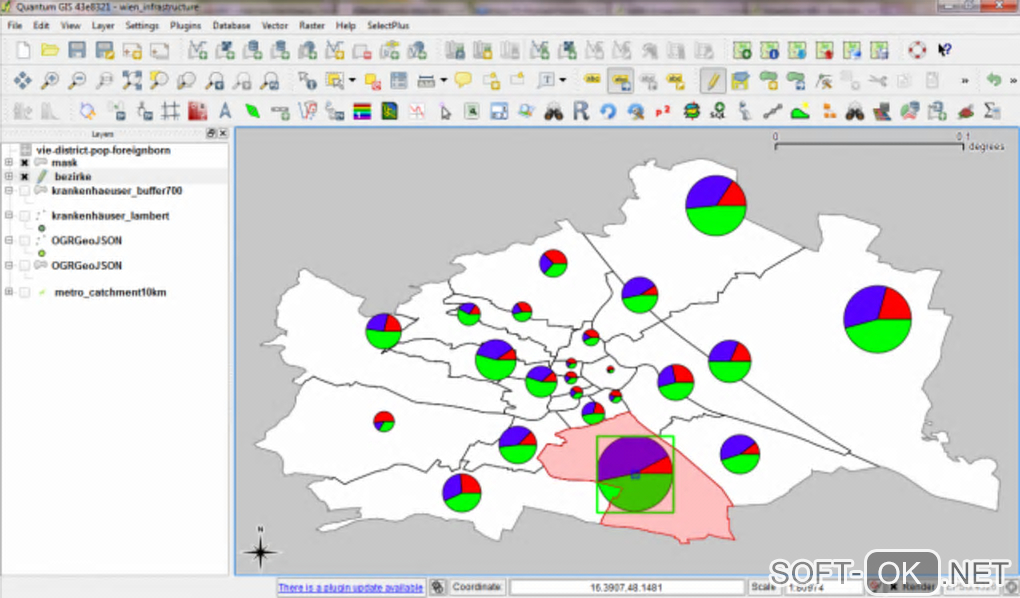The width and height of the screenshot is (1020, 598).
Task: Close the Layers panel
Action: (223, 133)
